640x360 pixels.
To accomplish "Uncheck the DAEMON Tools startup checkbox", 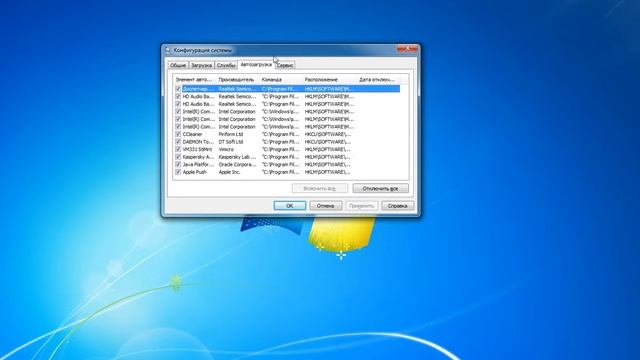I will (x=178, y=142).
